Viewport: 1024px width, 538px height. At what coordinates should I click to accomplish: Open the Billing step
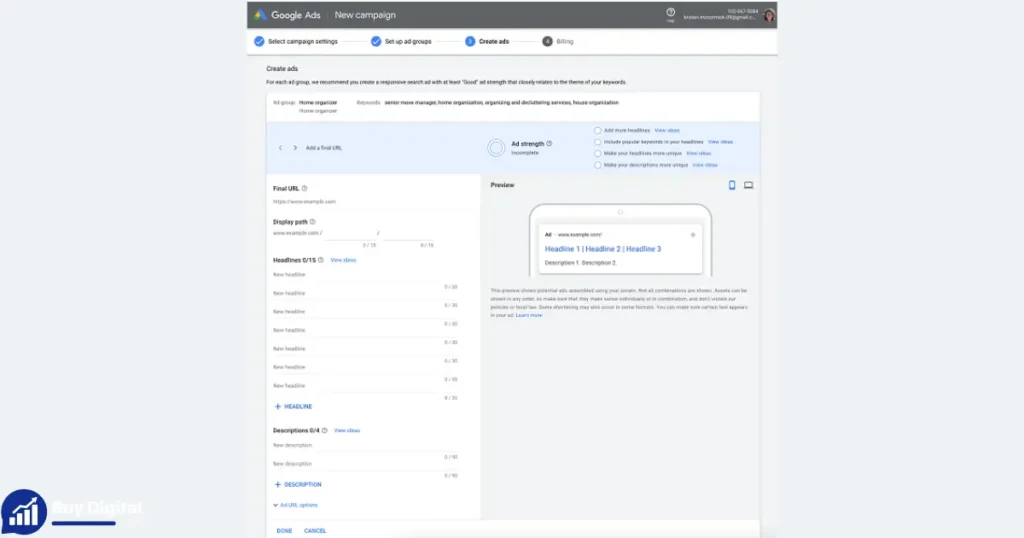click(558, 41)
